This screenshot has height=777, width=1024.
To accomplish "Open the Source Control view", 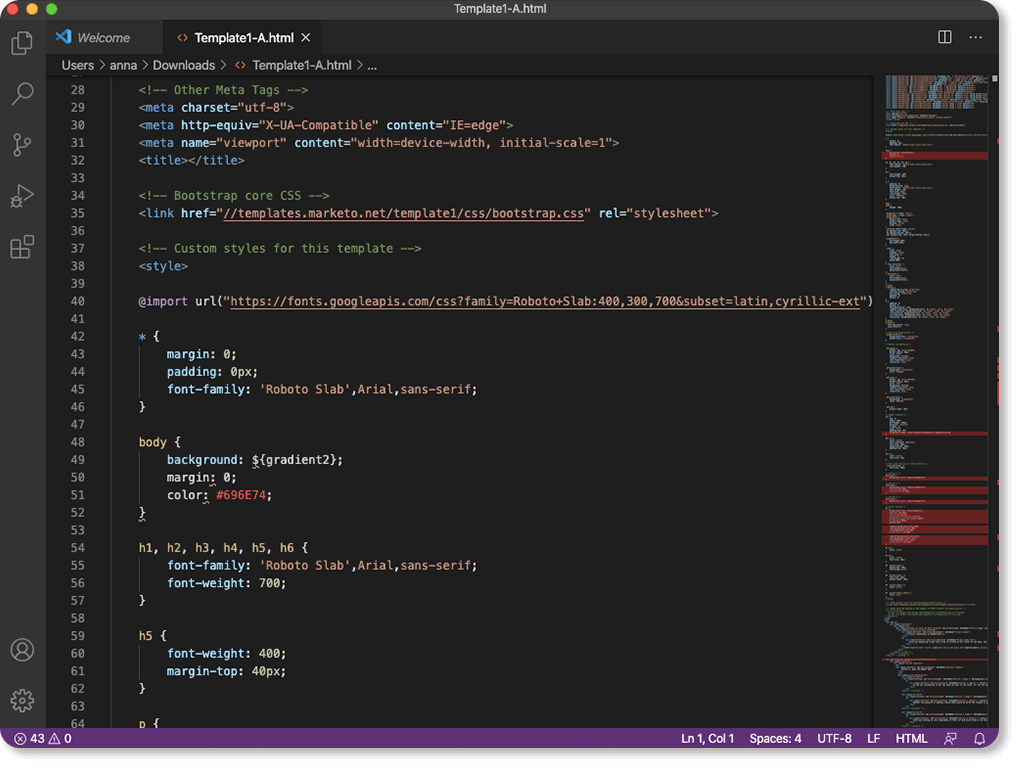I will (22, 145).
